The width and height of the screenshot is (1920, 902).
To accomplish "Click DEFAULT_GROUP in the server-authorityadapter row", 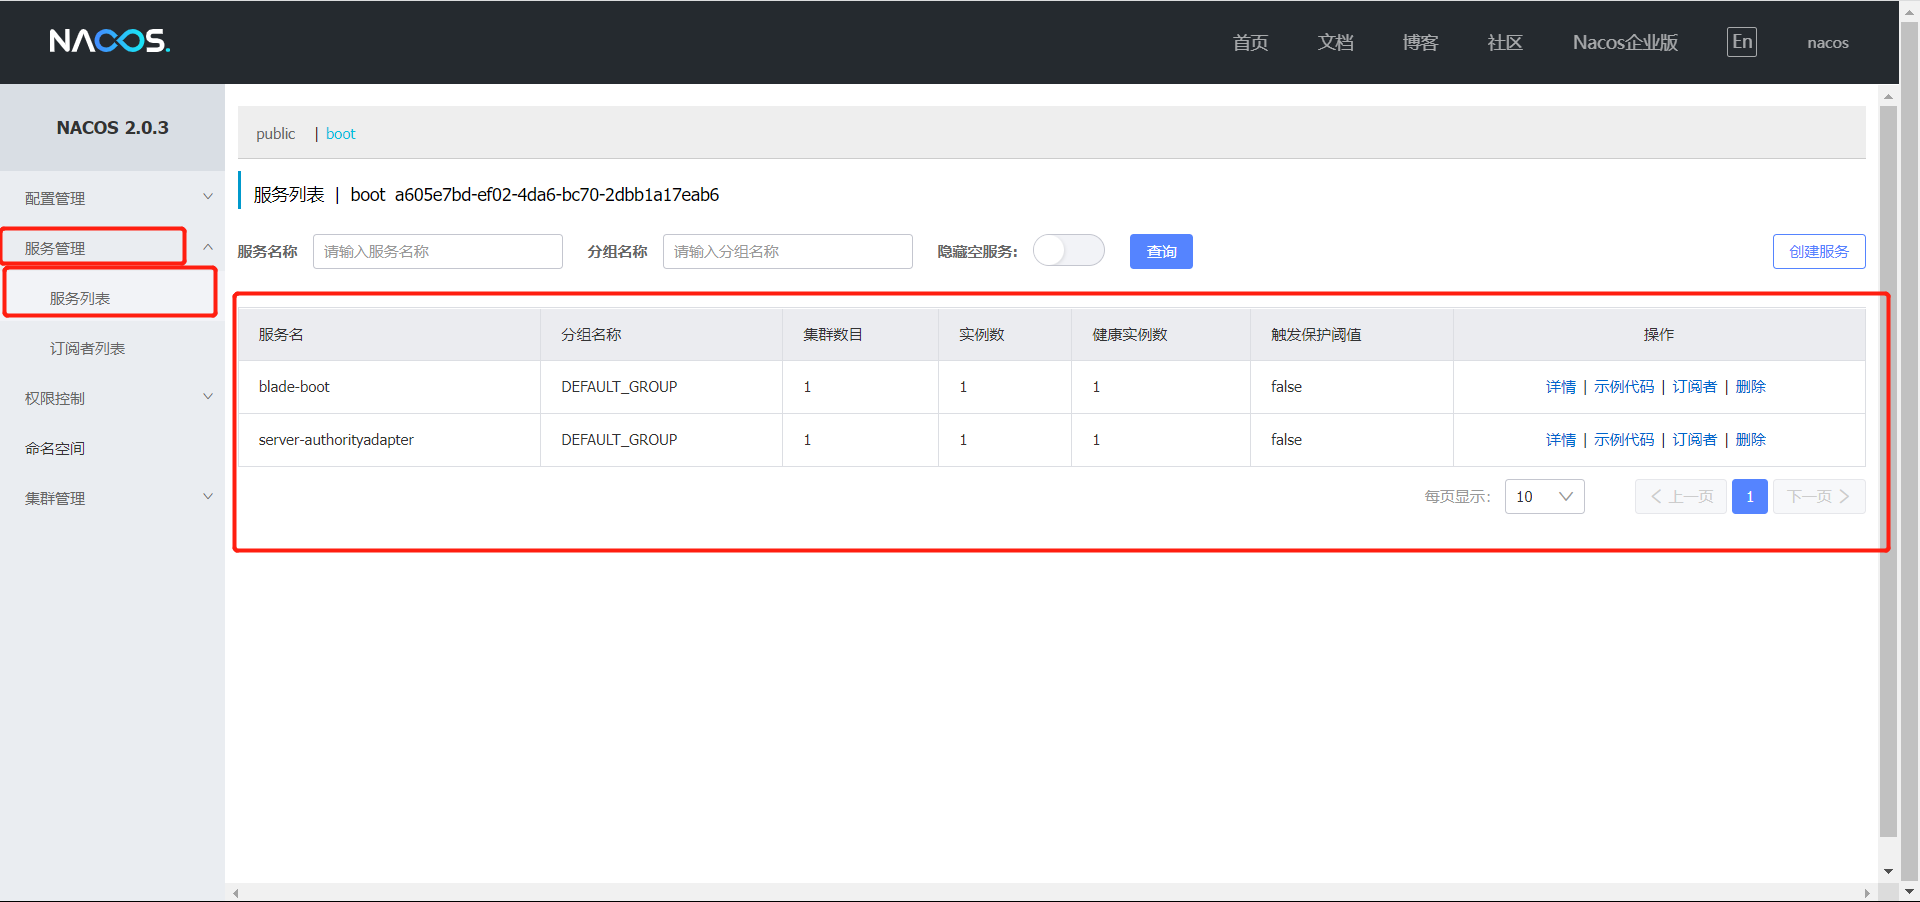I will click(619, 439).
